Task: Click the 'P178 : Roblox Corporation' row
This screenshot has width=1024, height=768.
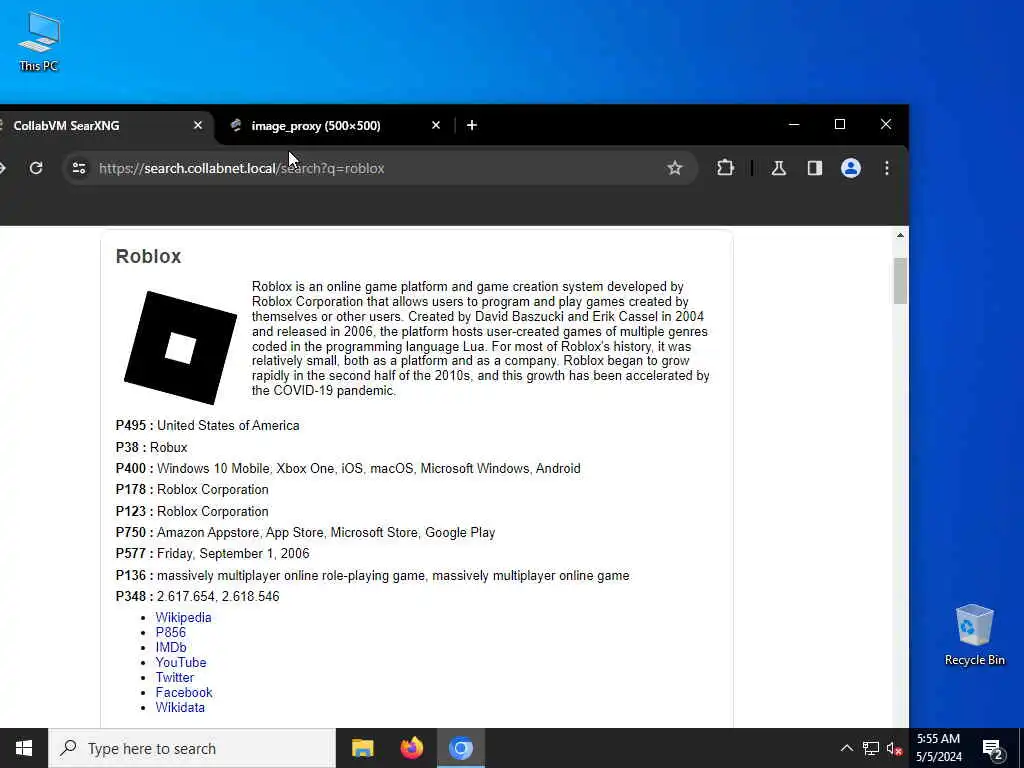Action: point(192,489)
